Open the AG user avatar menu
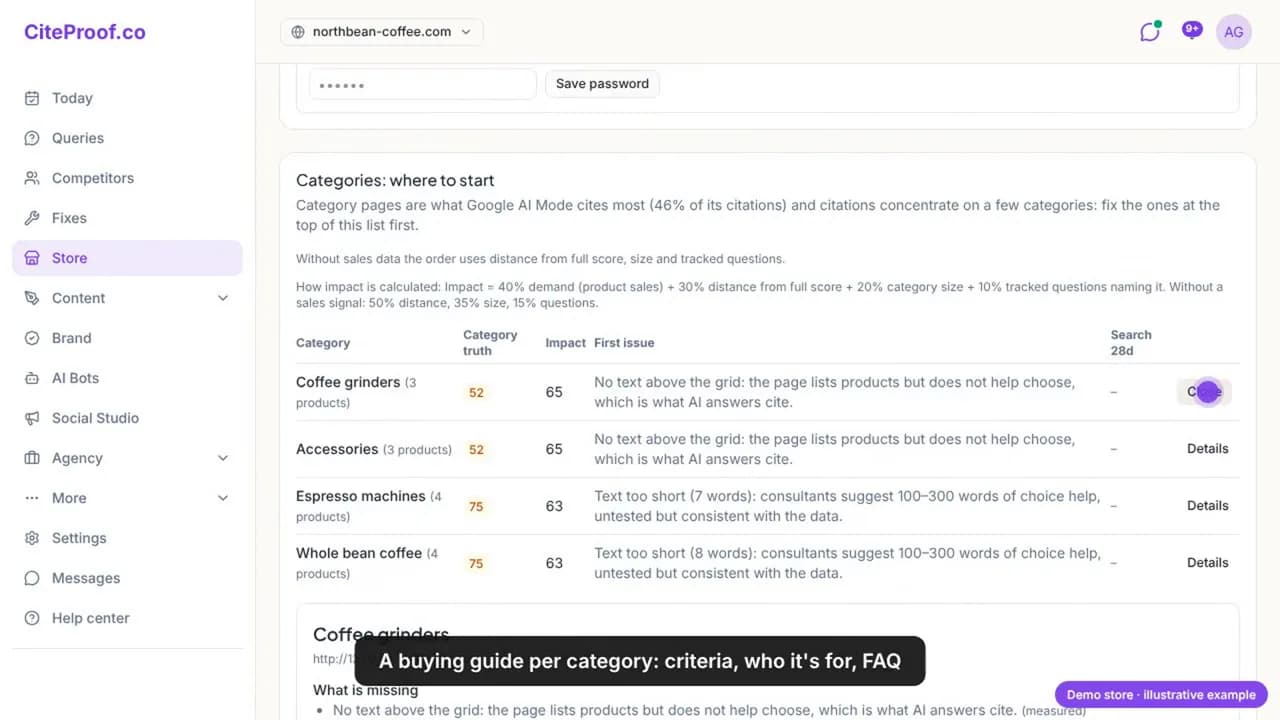 tap(1234, 32)
